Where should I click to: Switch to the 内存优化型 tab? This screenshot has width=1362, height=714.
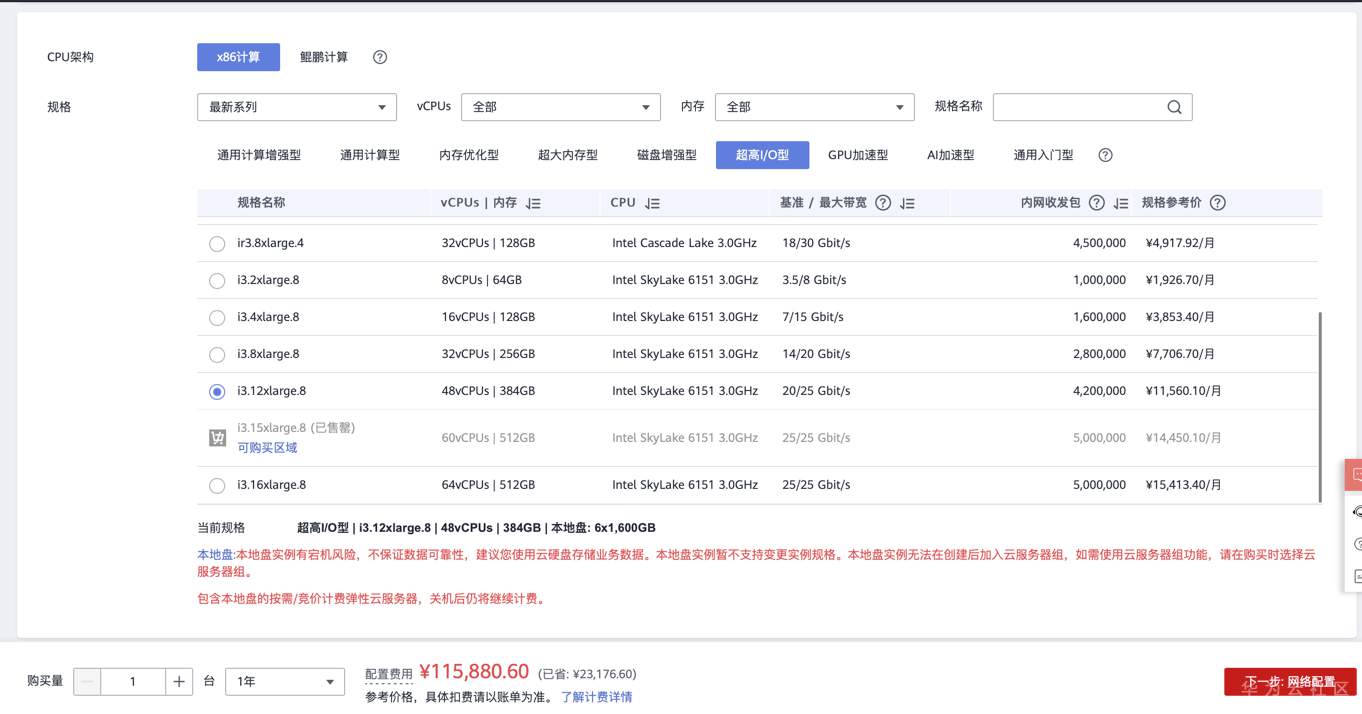point(470,154)
